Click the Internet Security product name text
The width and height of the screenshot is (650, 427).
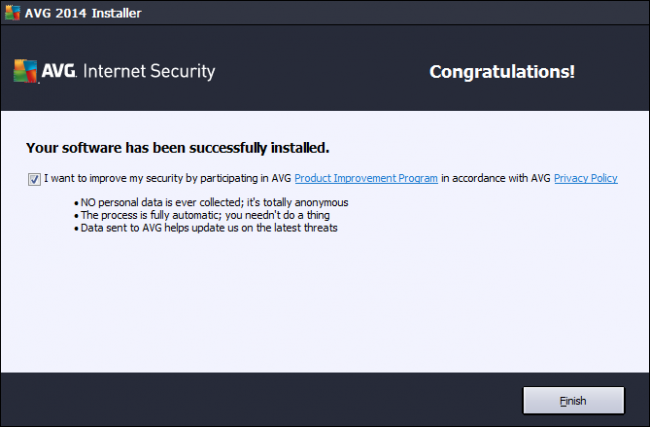point(149,72)
